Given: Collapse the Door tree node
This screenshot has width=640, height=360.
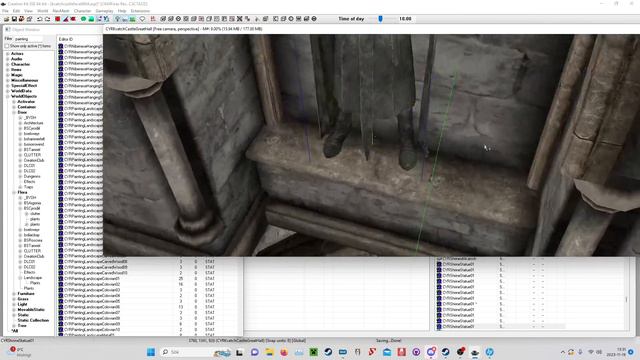Looking at the screenshot, I should 14,112.
